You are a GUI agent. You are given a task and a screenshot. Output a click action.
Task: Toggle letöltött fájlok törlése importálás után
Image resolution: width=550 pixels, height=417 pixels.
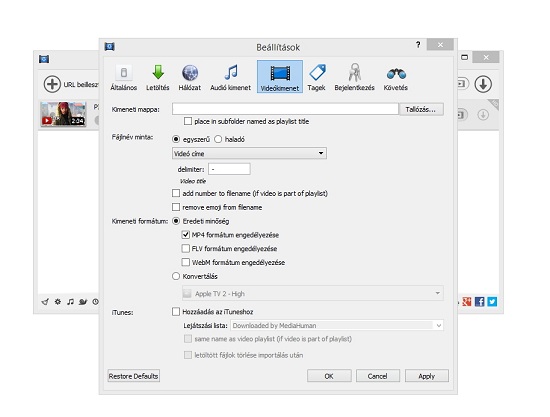[188, 355]
